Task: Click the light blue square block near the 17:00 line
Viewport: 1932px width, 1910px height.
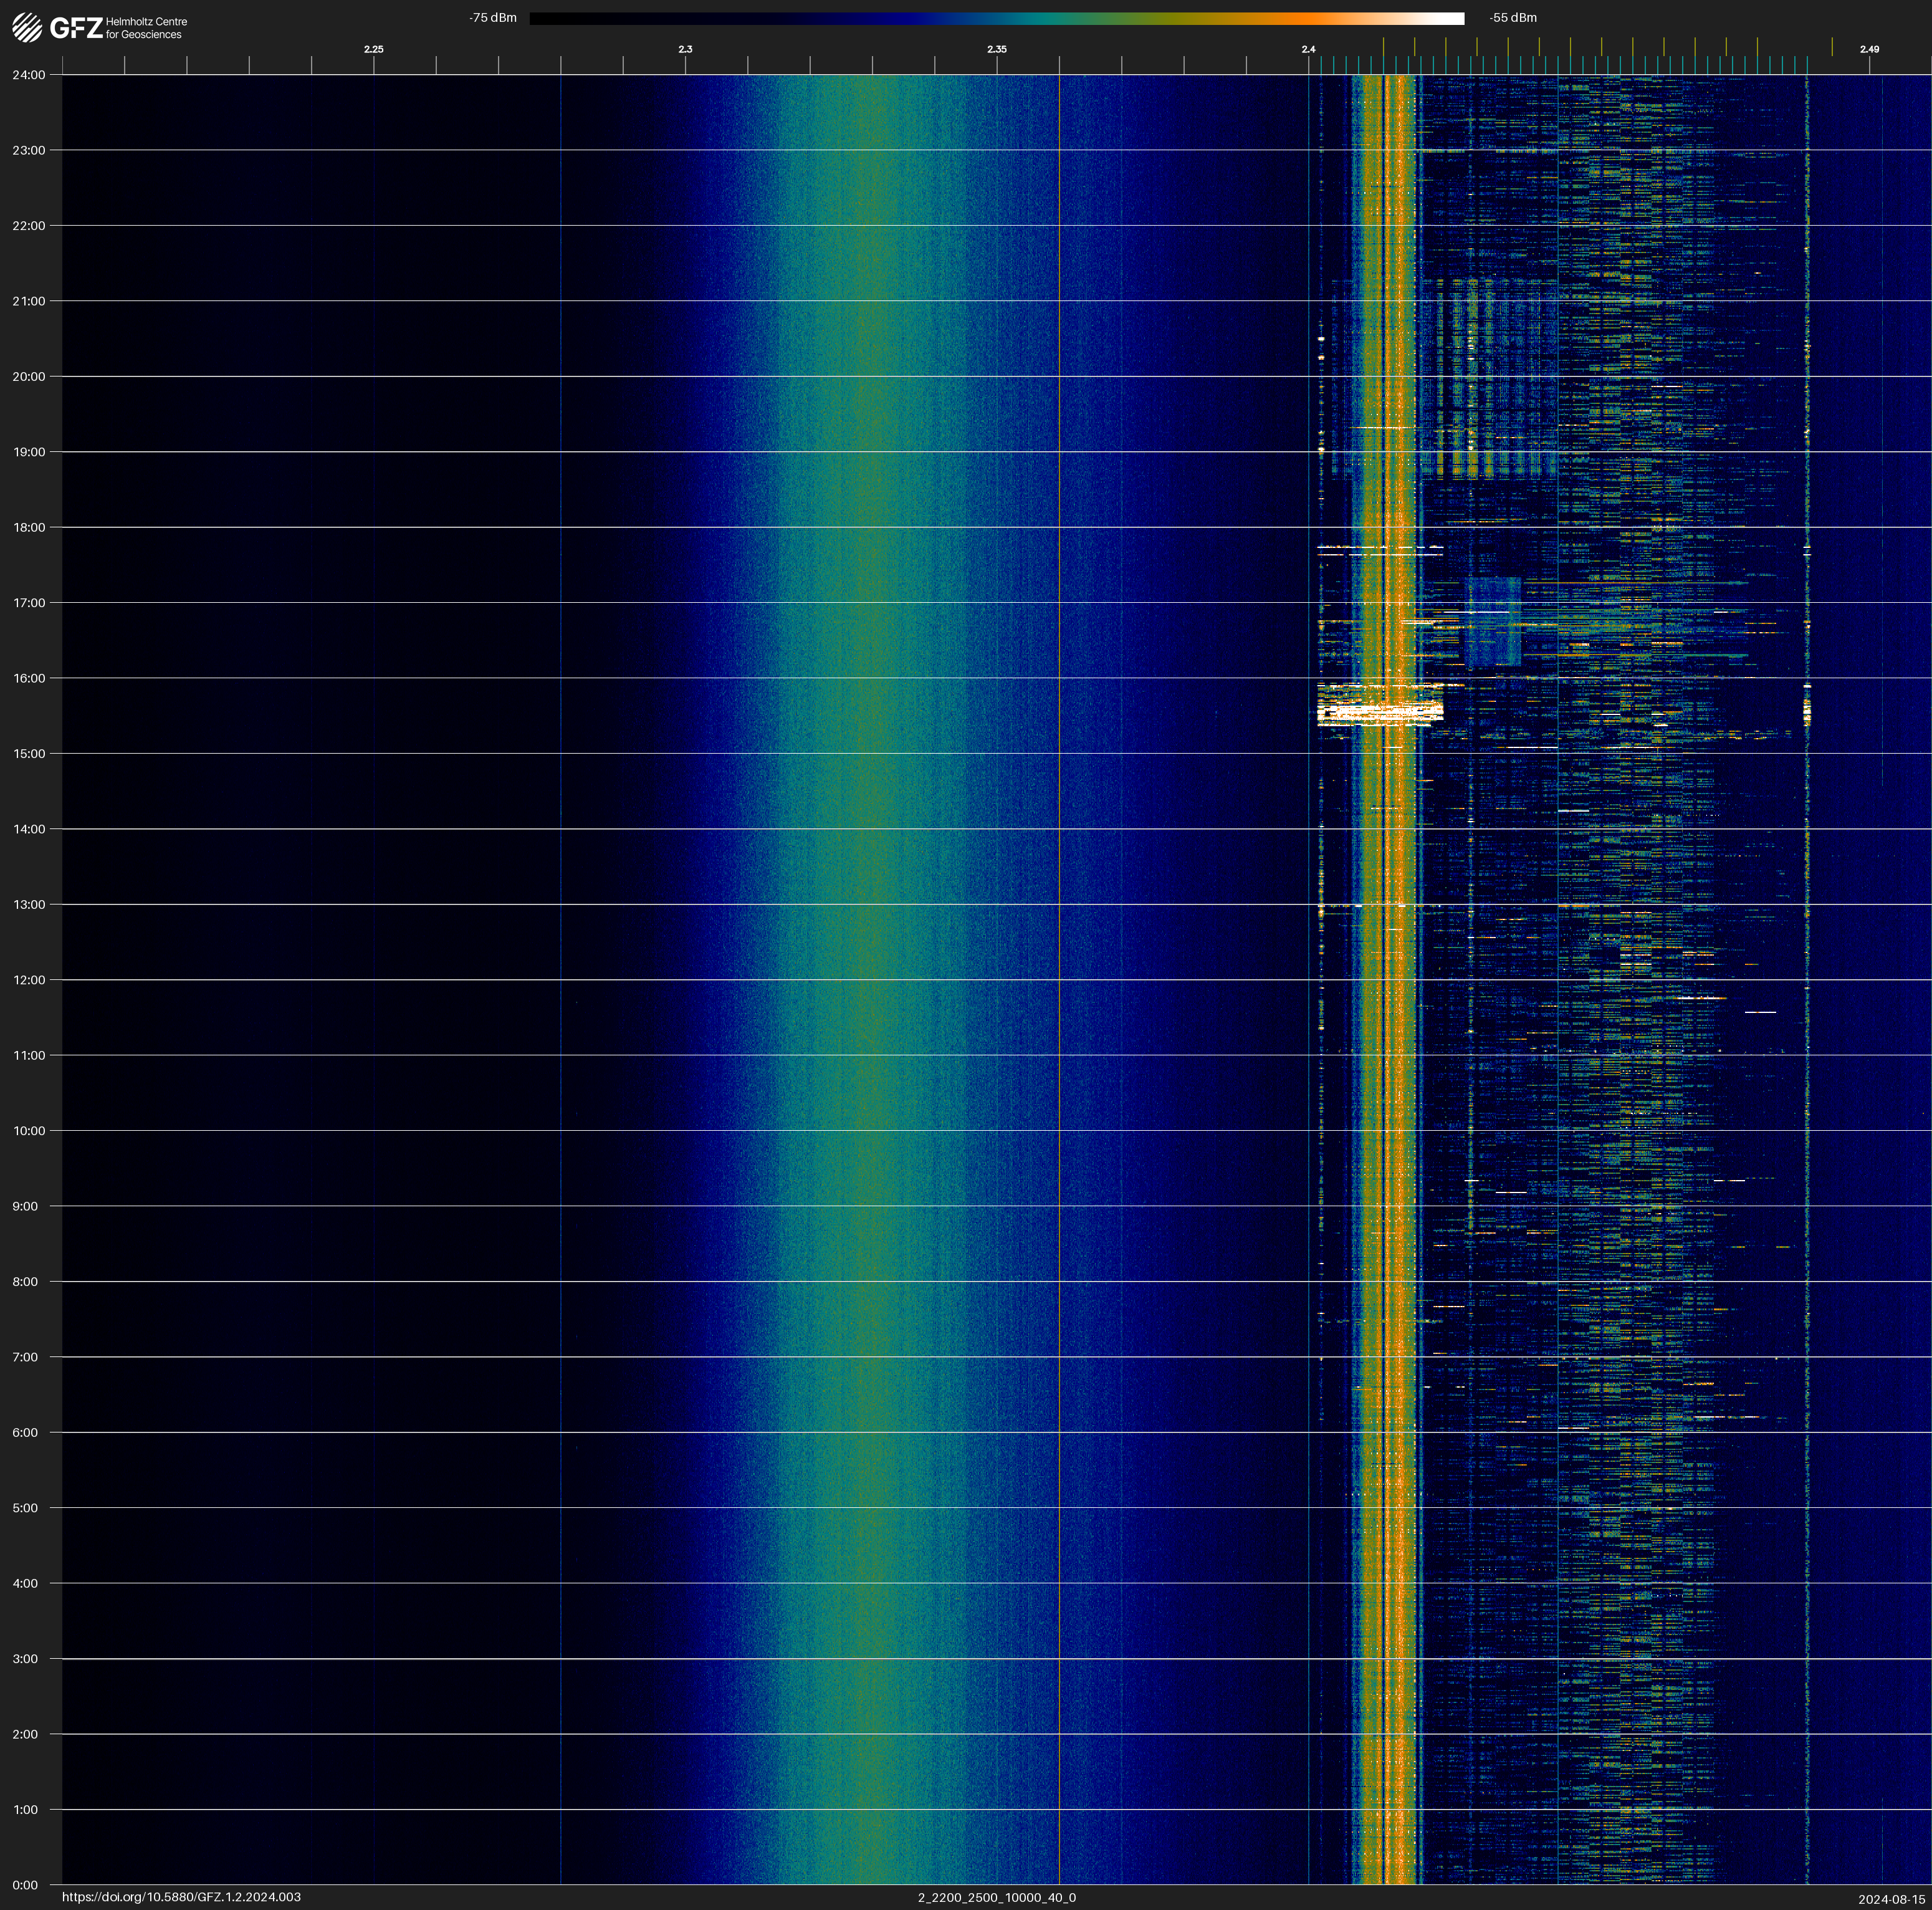Action: tap(1492, 621)
